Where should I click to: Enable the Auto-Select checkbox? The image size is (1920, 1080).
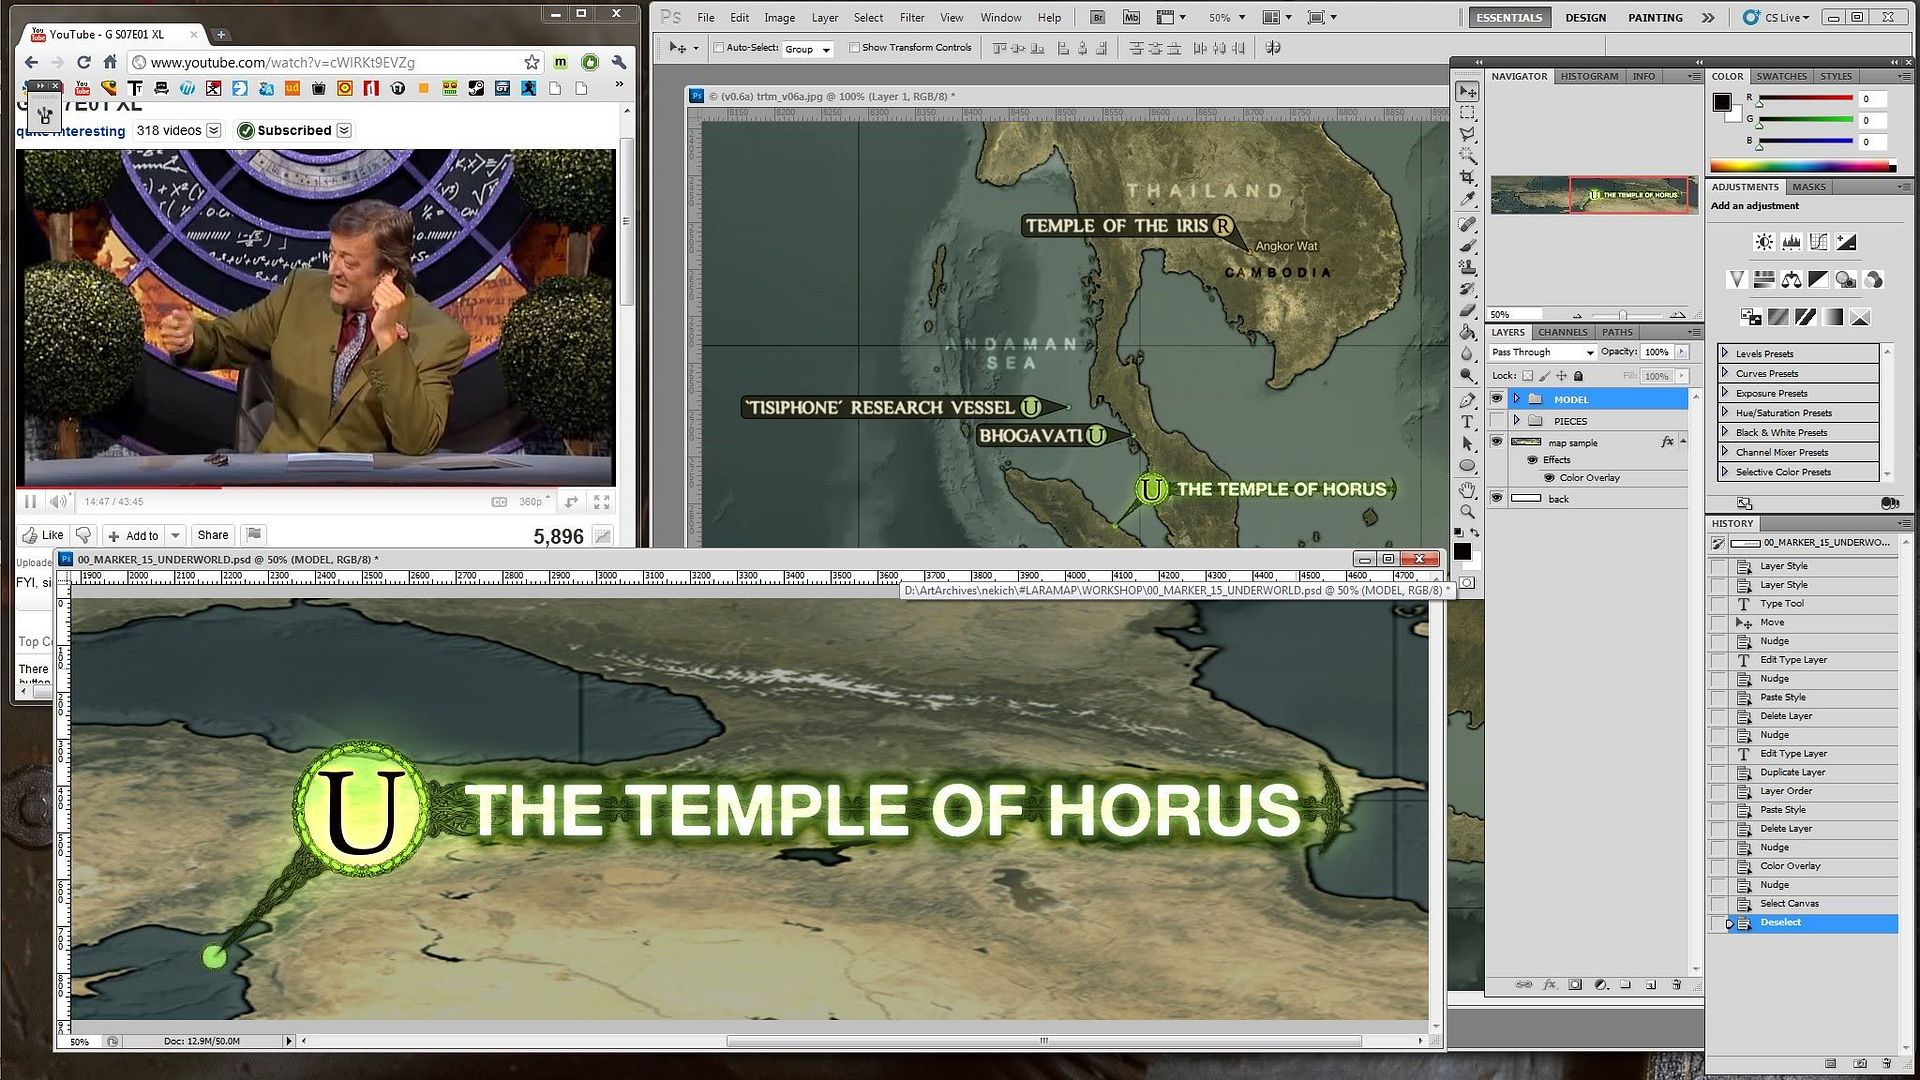[x=718, y=47]
